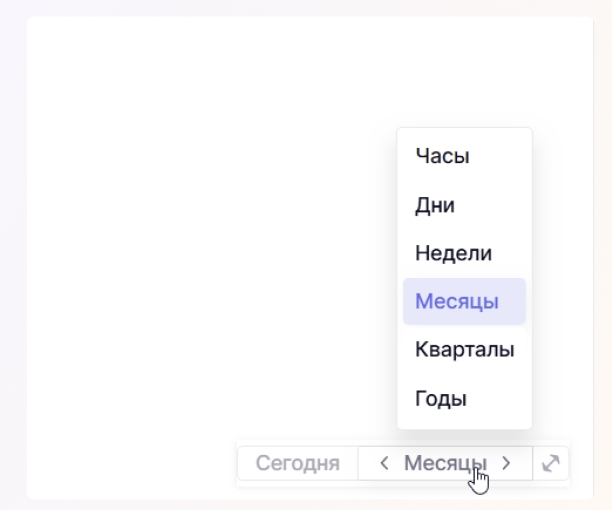The image size is (612, 510).
Task: Go to previous period with left chevron
Action: [x=384, y=463]
